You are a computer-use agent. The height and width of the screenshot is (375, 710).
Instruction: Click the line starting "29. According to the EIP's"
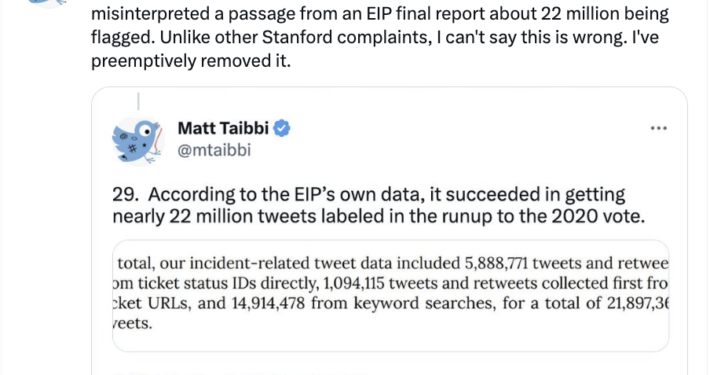coord(369,195)
